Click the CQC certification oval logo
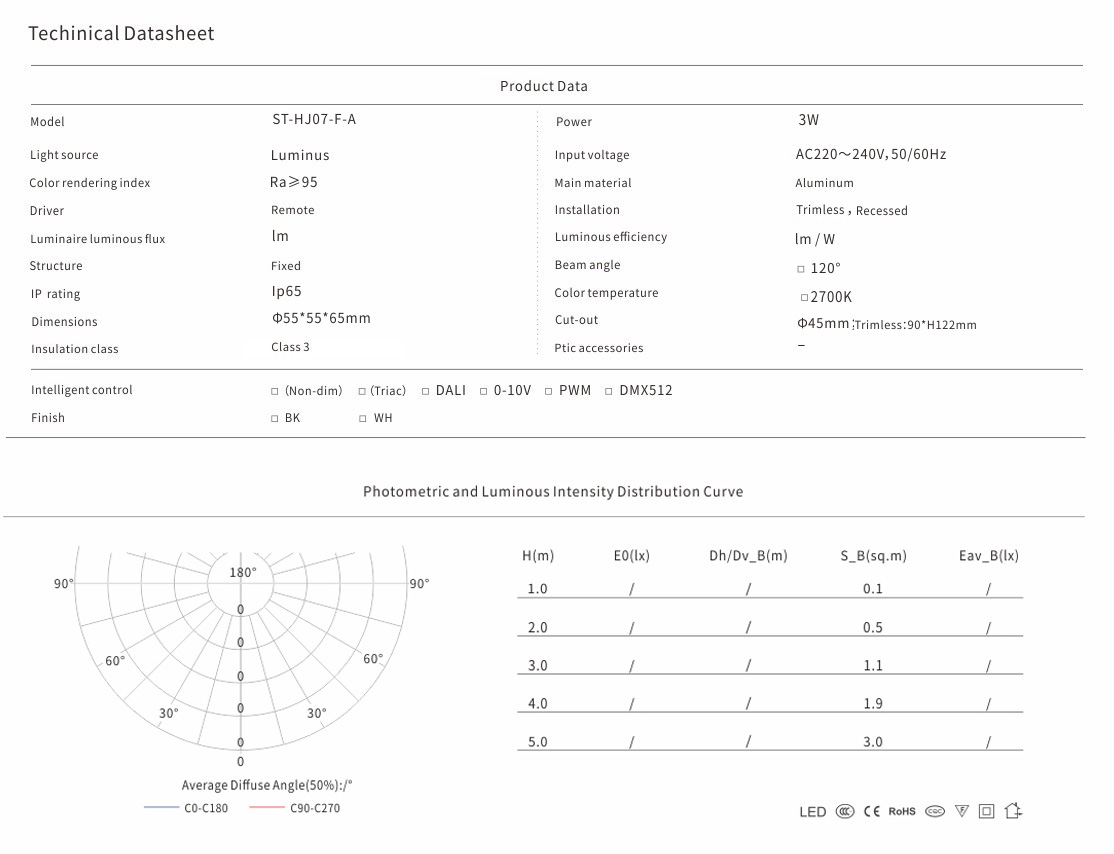 coord(935,812)
